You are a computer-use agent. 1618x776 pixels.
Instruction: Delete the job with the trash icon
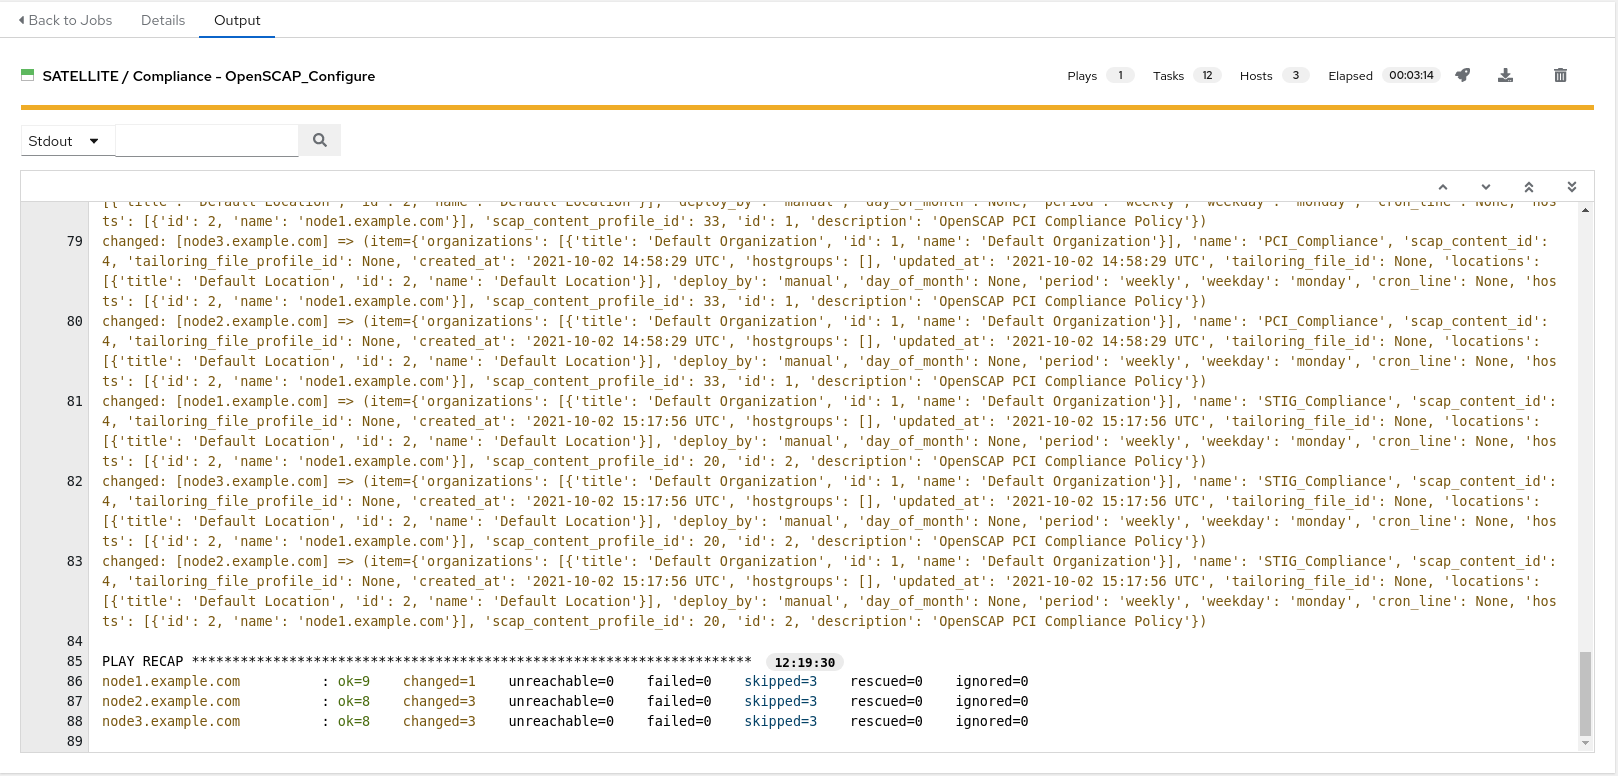tap(1560, 75)
